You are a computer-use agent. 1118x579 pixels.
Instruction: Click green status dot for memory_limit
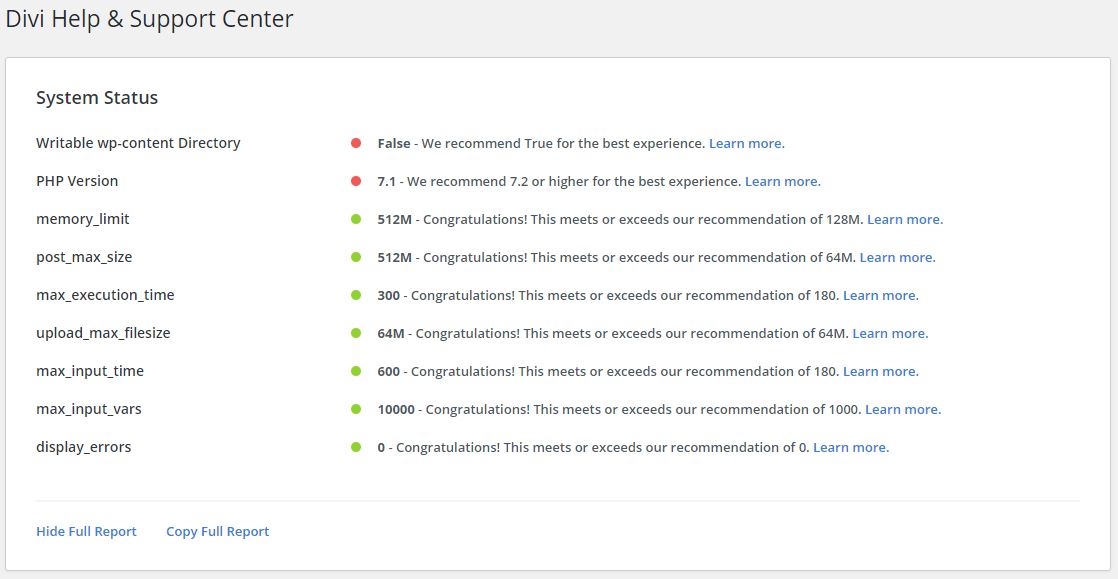point(357,219)
